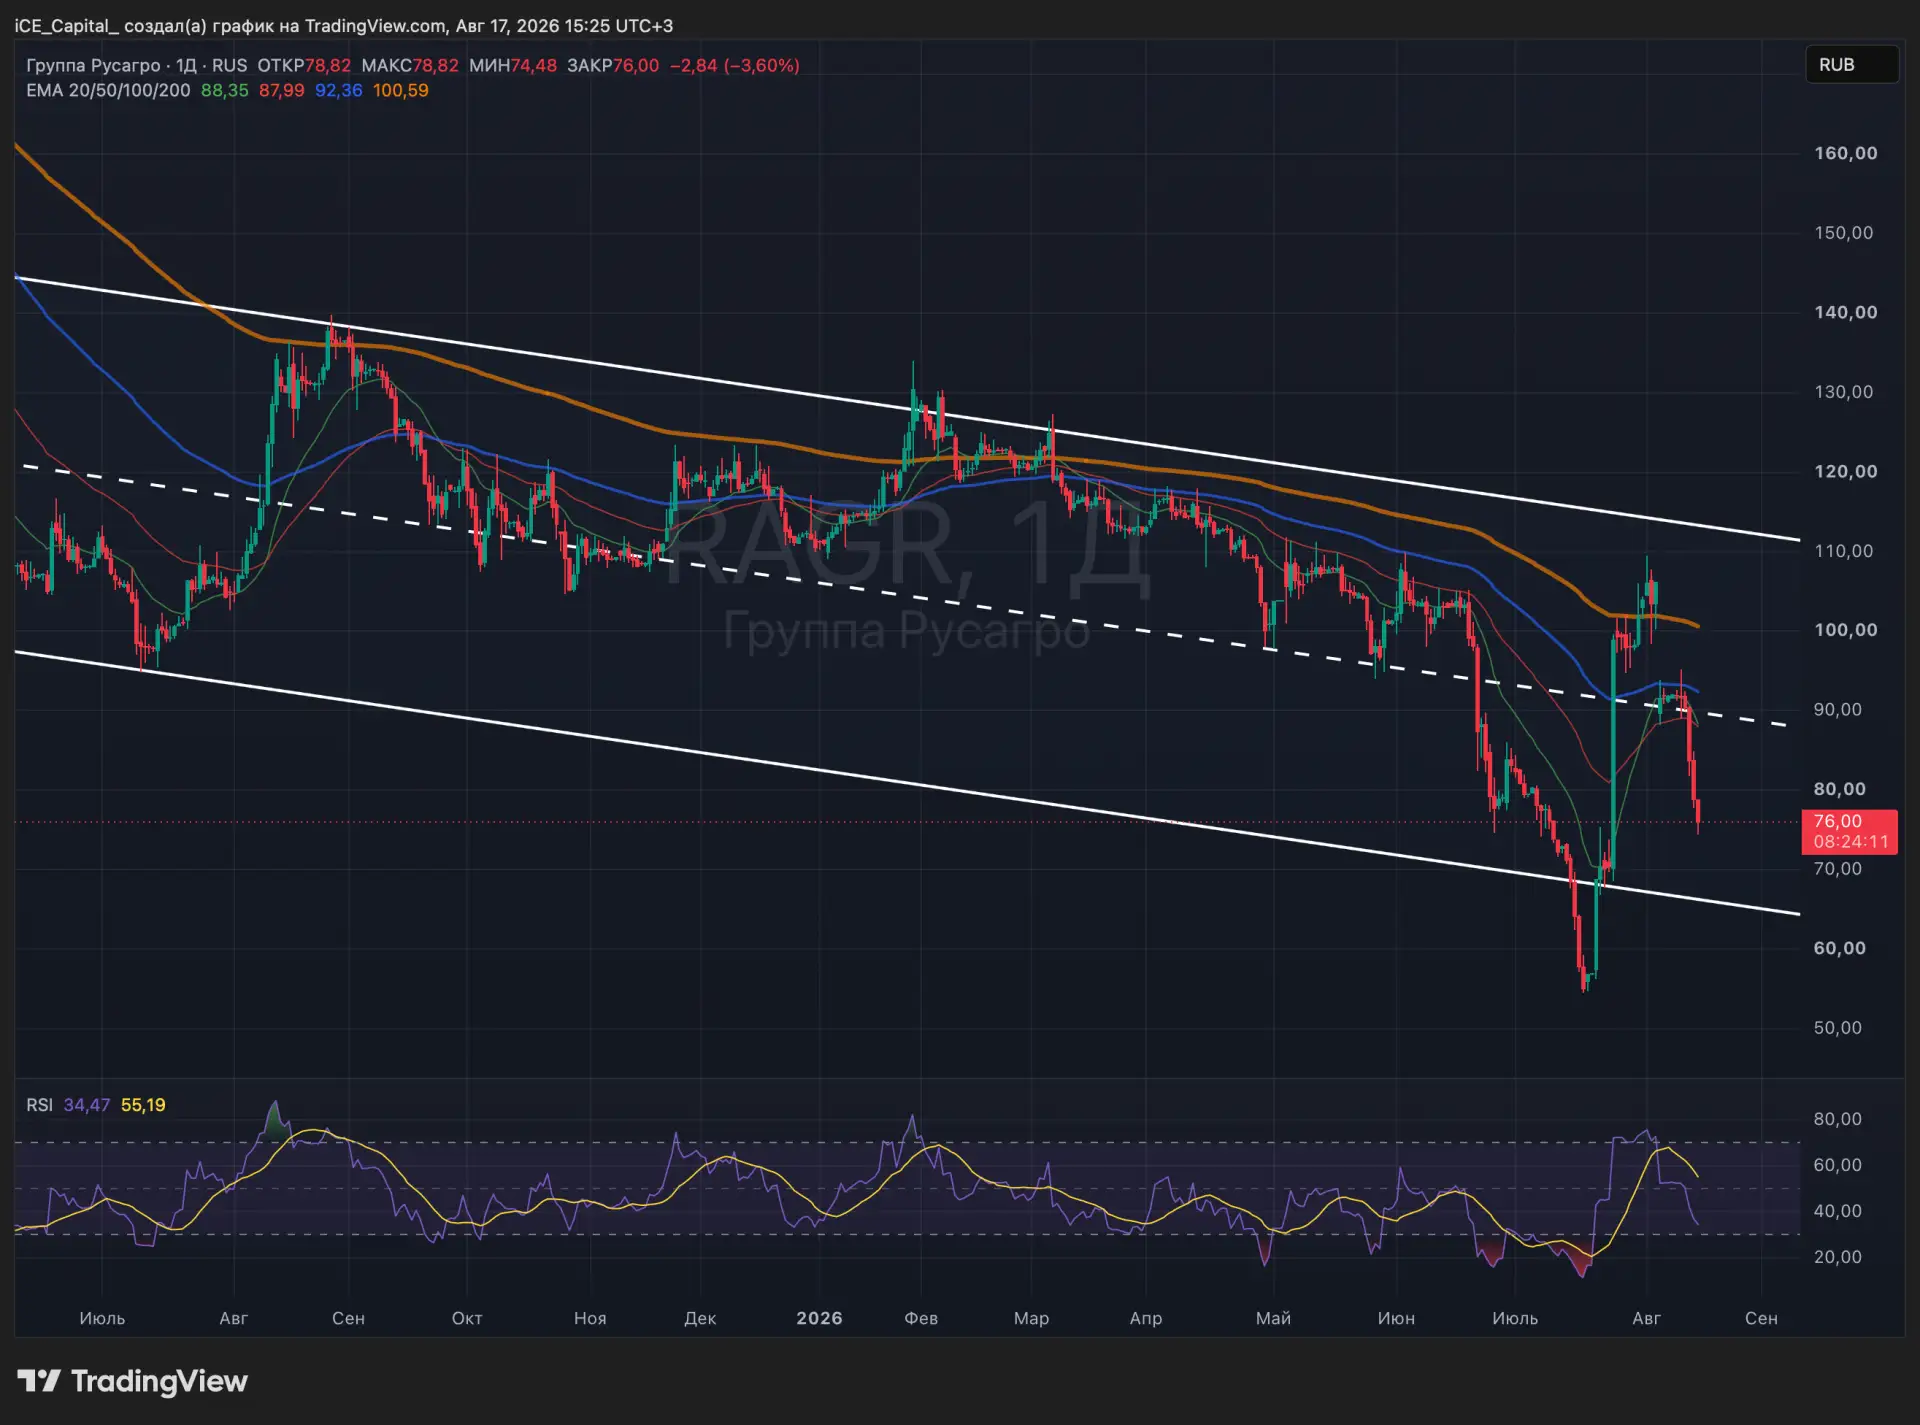Click 20,00 on the RSI scale
The width and height of the screenshot is (1920, 1425).
[x=1838, y=1257]
